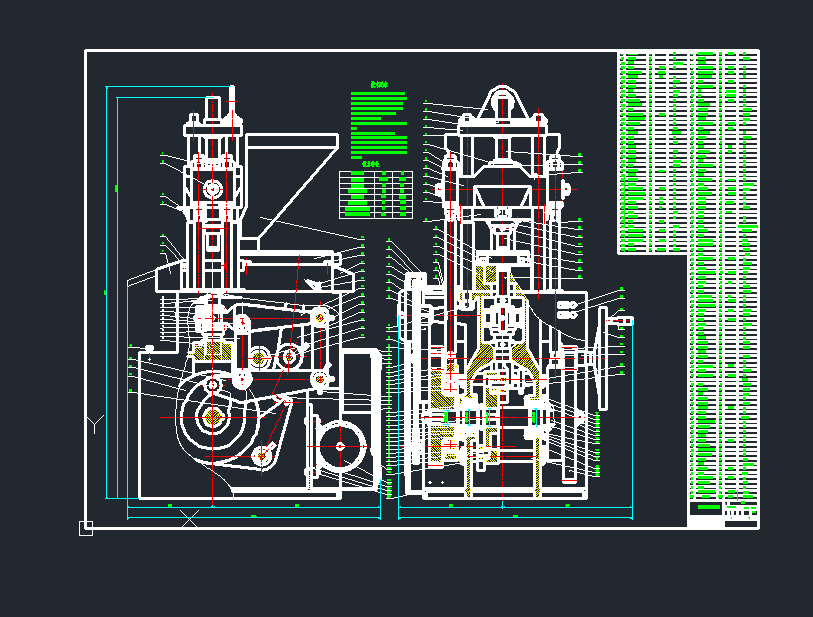Click the UCS Y-axis icon at left edge
813x617 pixels.
click(x=93, y=425)
